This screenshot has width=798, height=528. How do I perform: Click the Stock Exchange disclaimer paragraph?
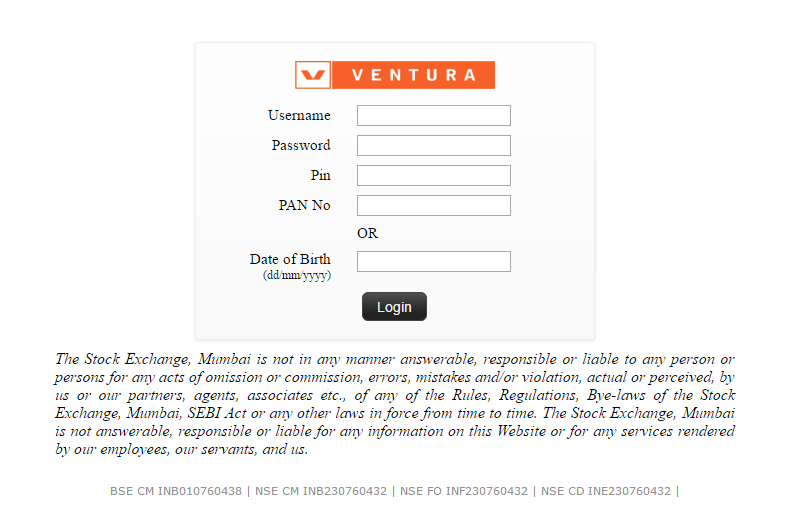tap(395, 404)
